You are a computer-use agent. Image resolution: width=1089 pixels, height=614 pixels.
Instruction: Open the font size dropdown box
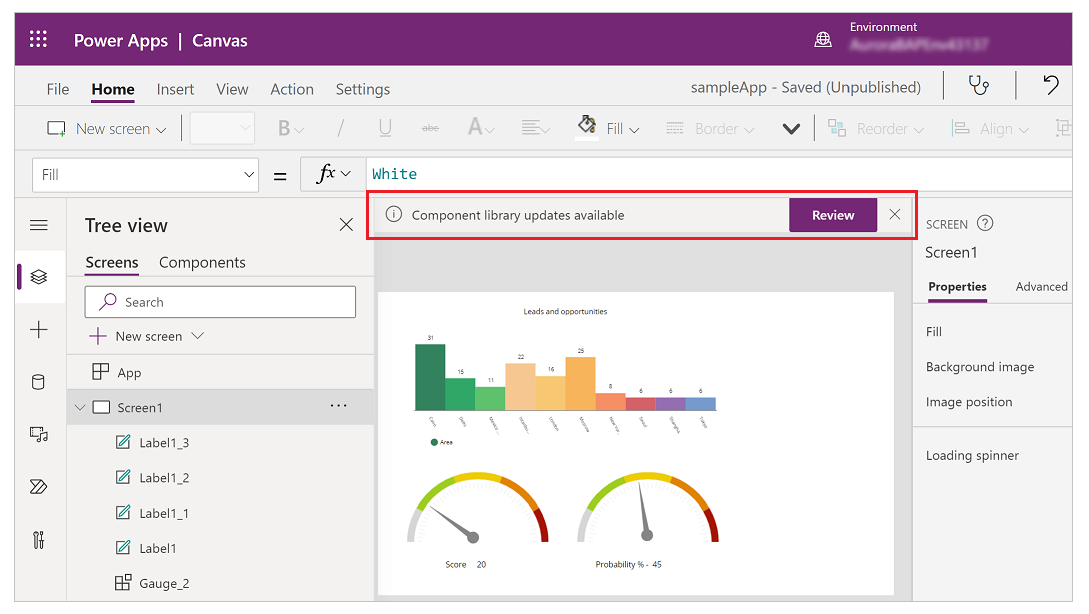click(x=222, y=128)
